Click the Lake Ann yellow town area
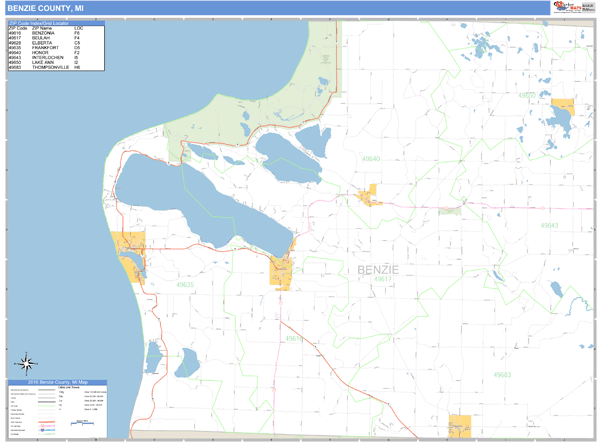Screen dimensions: 600x442 tap(563, 105)
